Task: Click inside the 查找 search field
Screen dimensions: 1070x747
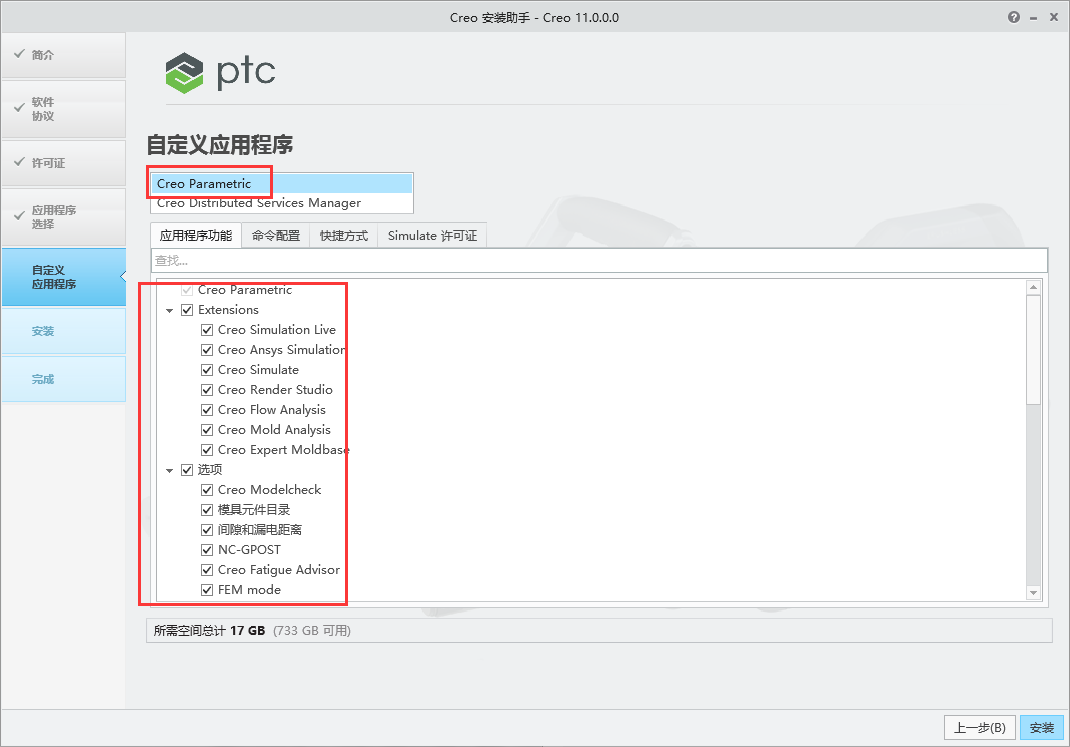Action: pos(400,260)
